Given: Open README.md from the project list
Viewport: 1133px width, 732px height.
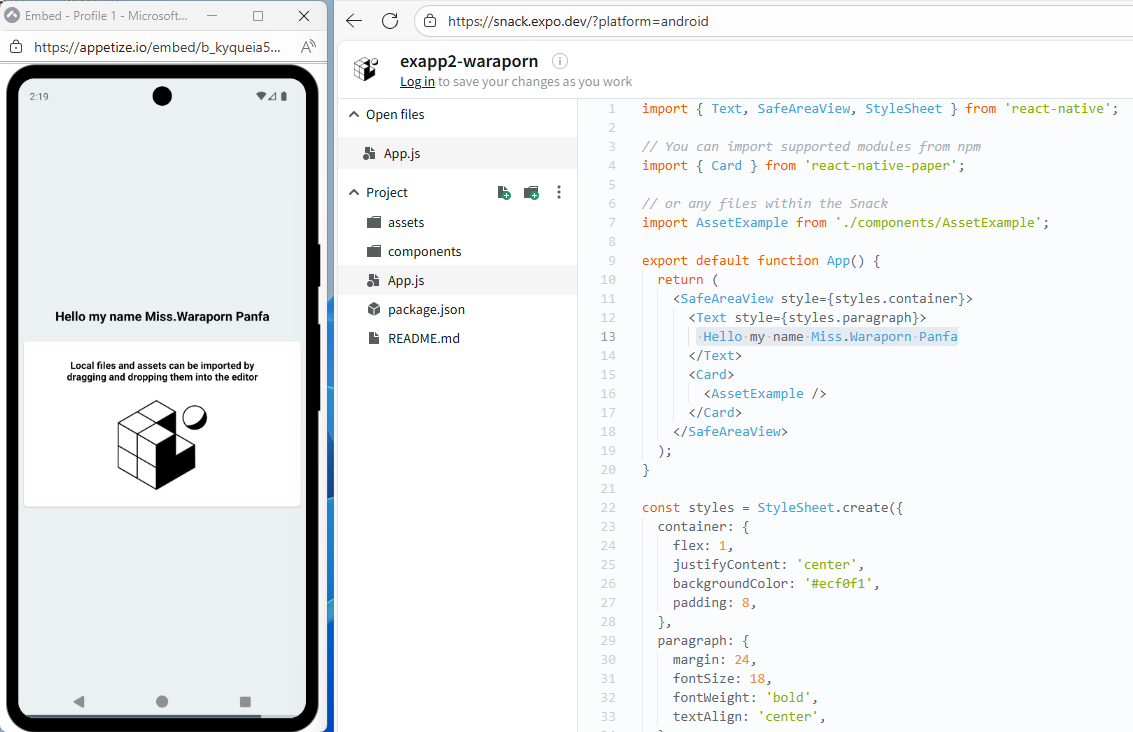Looking at the screenshot, I should click(423, 338).
